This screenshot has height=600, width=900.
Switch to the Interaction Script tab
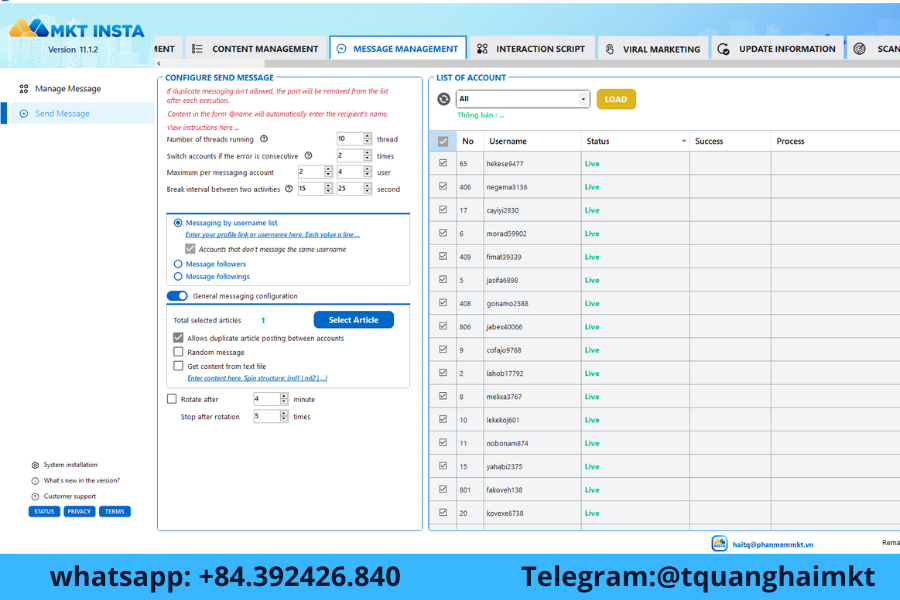[x=531, y=49]
